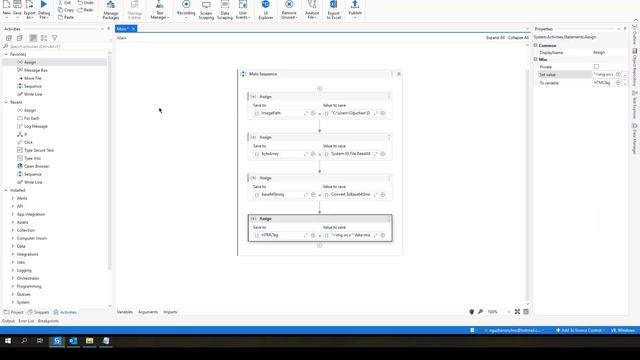Screen dimensions: 640x360
Task: Click Undo in ribbon
Action: pos(85,2)
